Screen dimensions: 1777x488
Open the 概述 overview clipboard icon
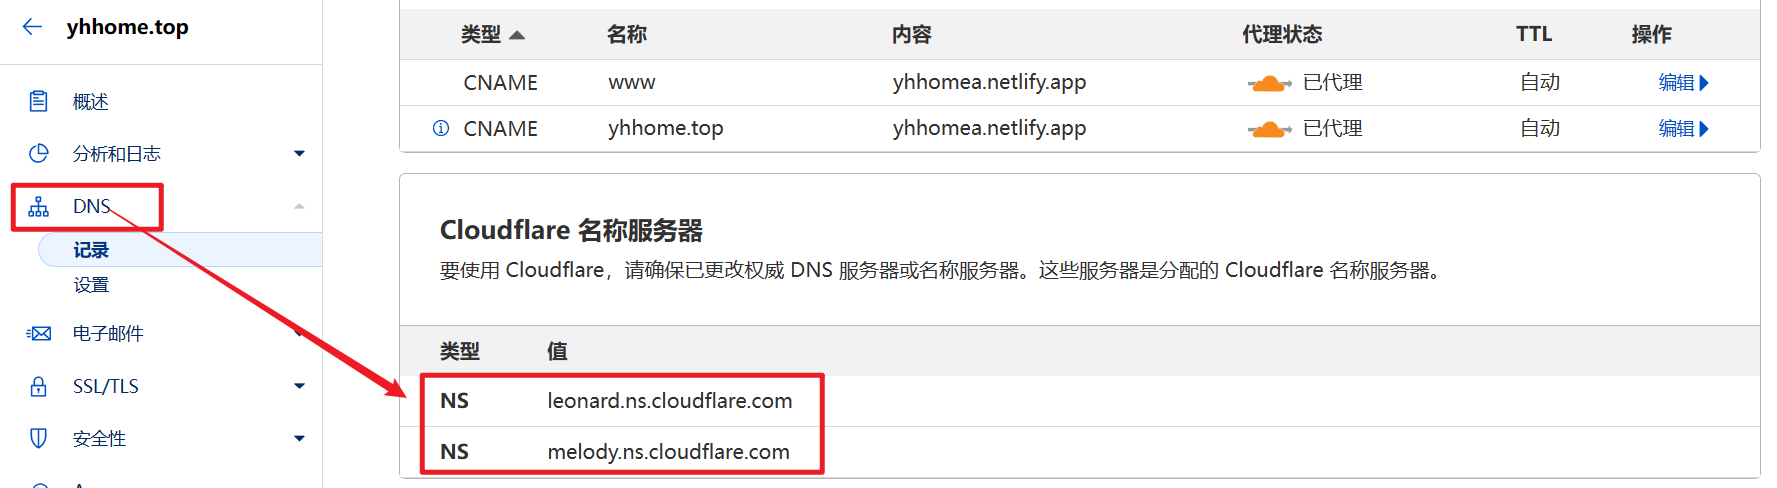[39, 101]
